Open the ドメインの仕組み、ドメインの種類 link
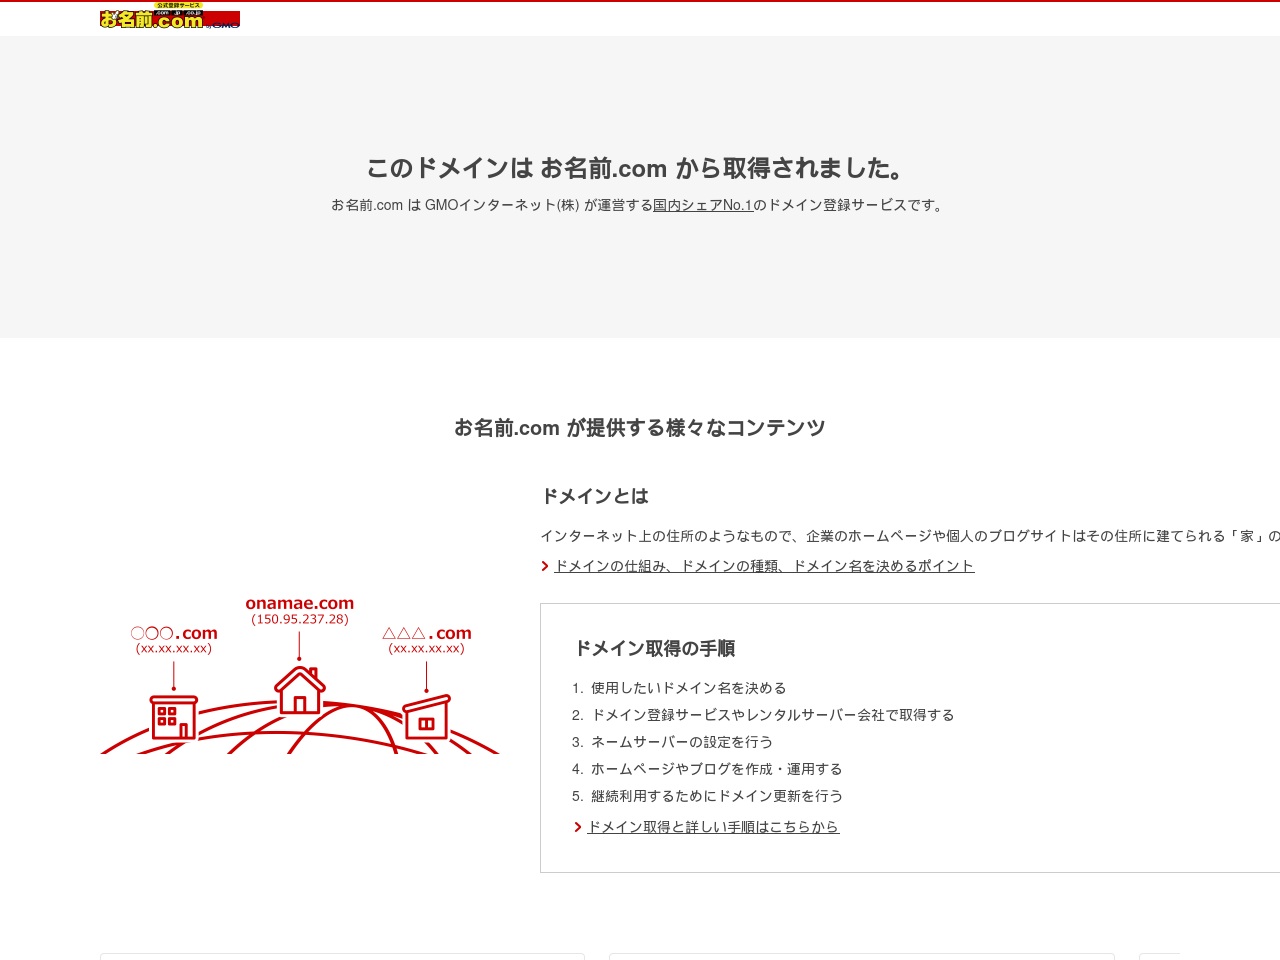The height and width of the screenshot is (960, 1280). [764, 566]
